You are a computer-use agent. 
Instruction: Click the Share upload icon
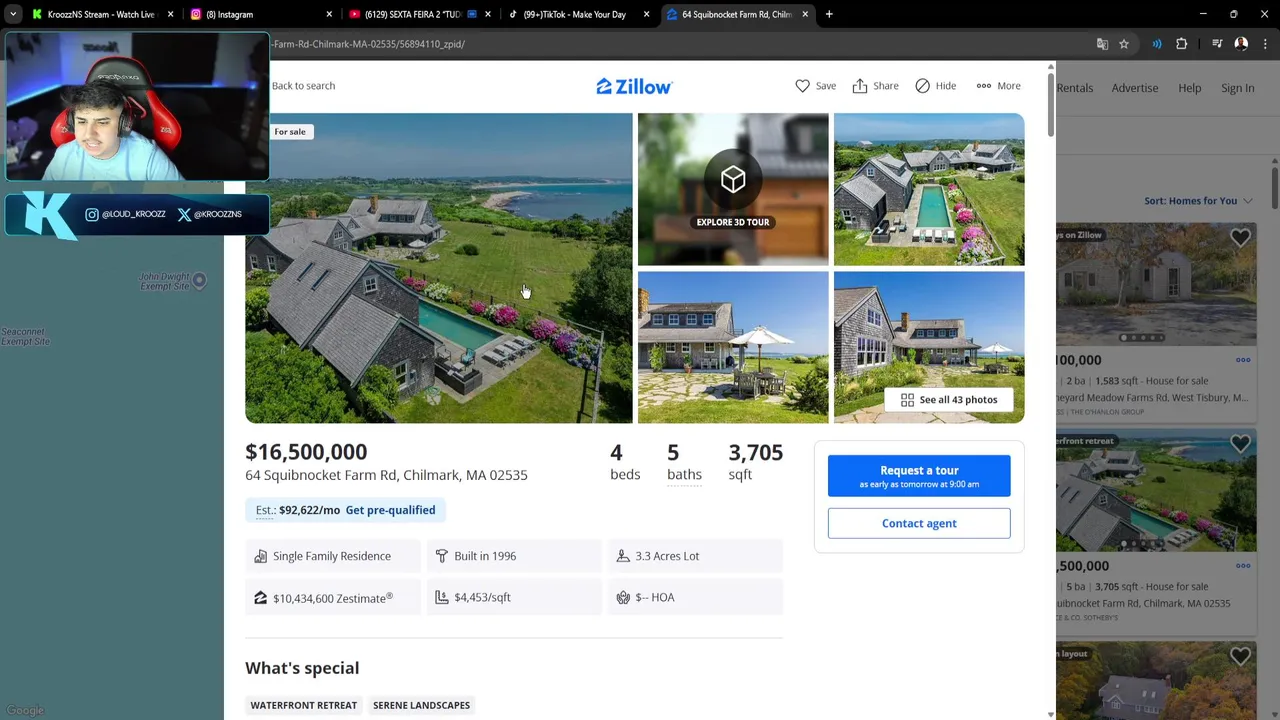point(860,86)
